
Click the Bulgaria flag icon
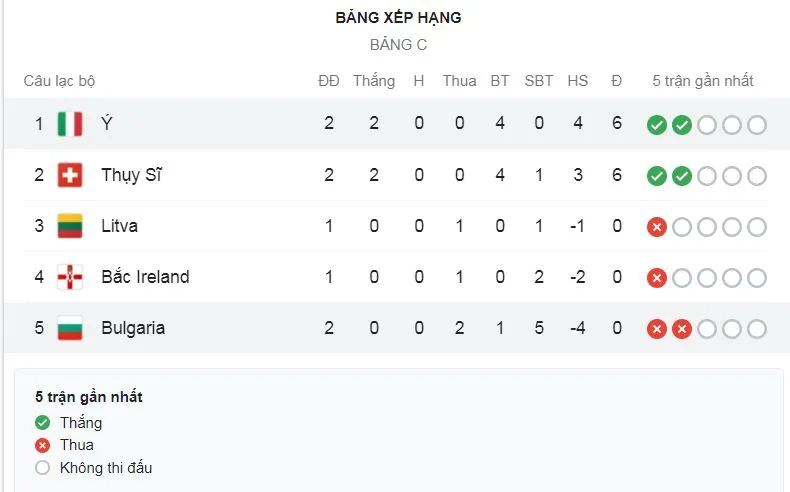pyautogui.click(x=69, y=328)
